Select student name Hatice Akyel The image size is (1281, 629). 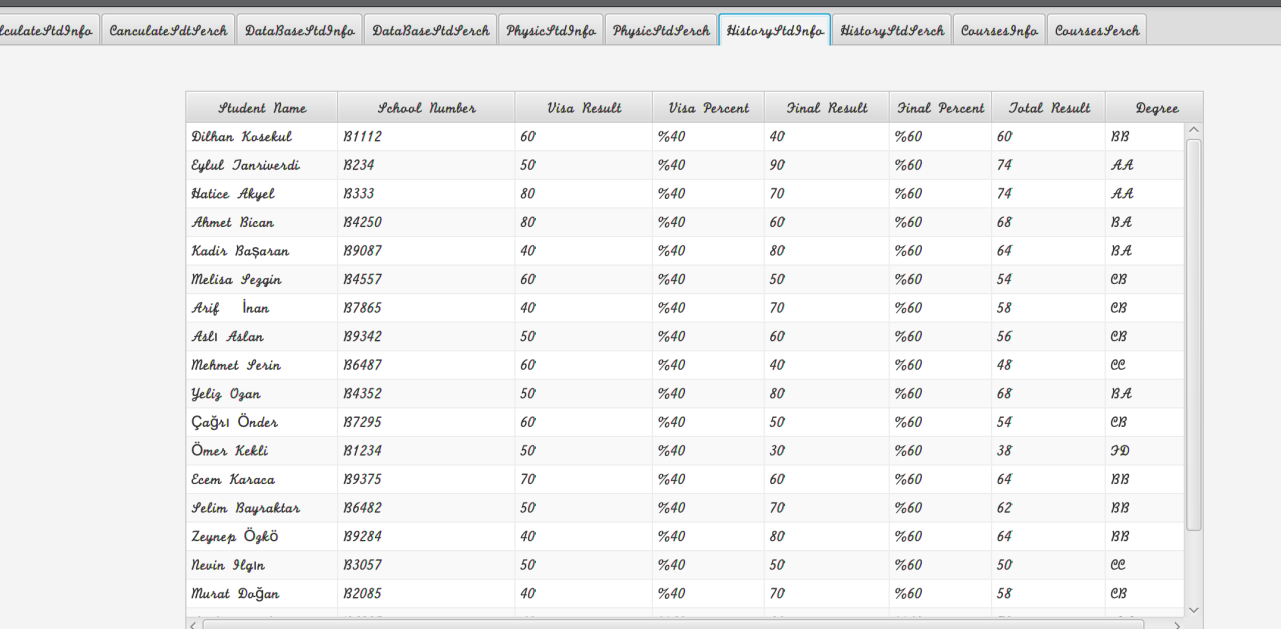click(x=232, y=193)
